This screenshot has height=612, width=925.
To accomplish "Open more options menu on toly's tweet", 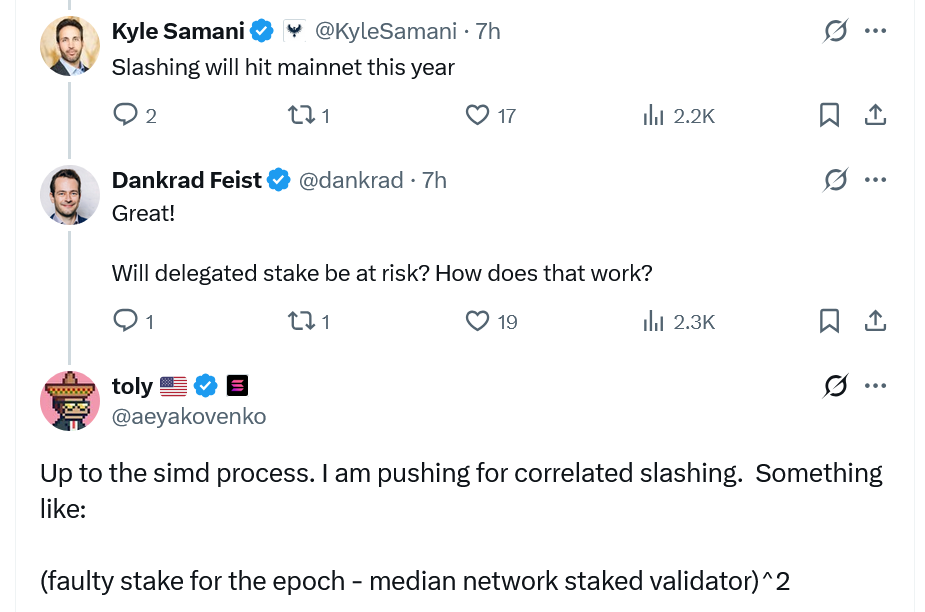I will tap(875, 385).
